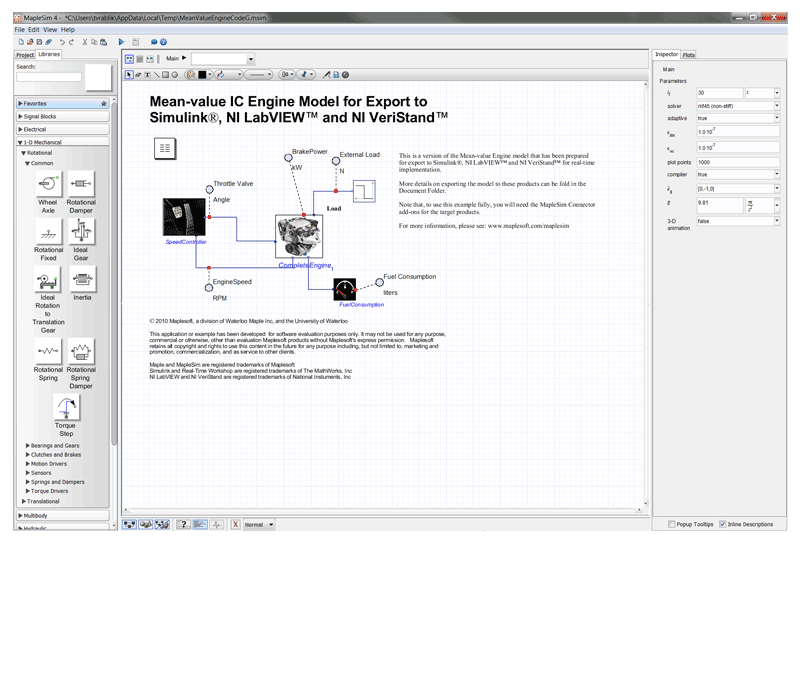Select the Rotational Damper component icon
The width and height of the screenshot is (800, 692).
[81, 184]
